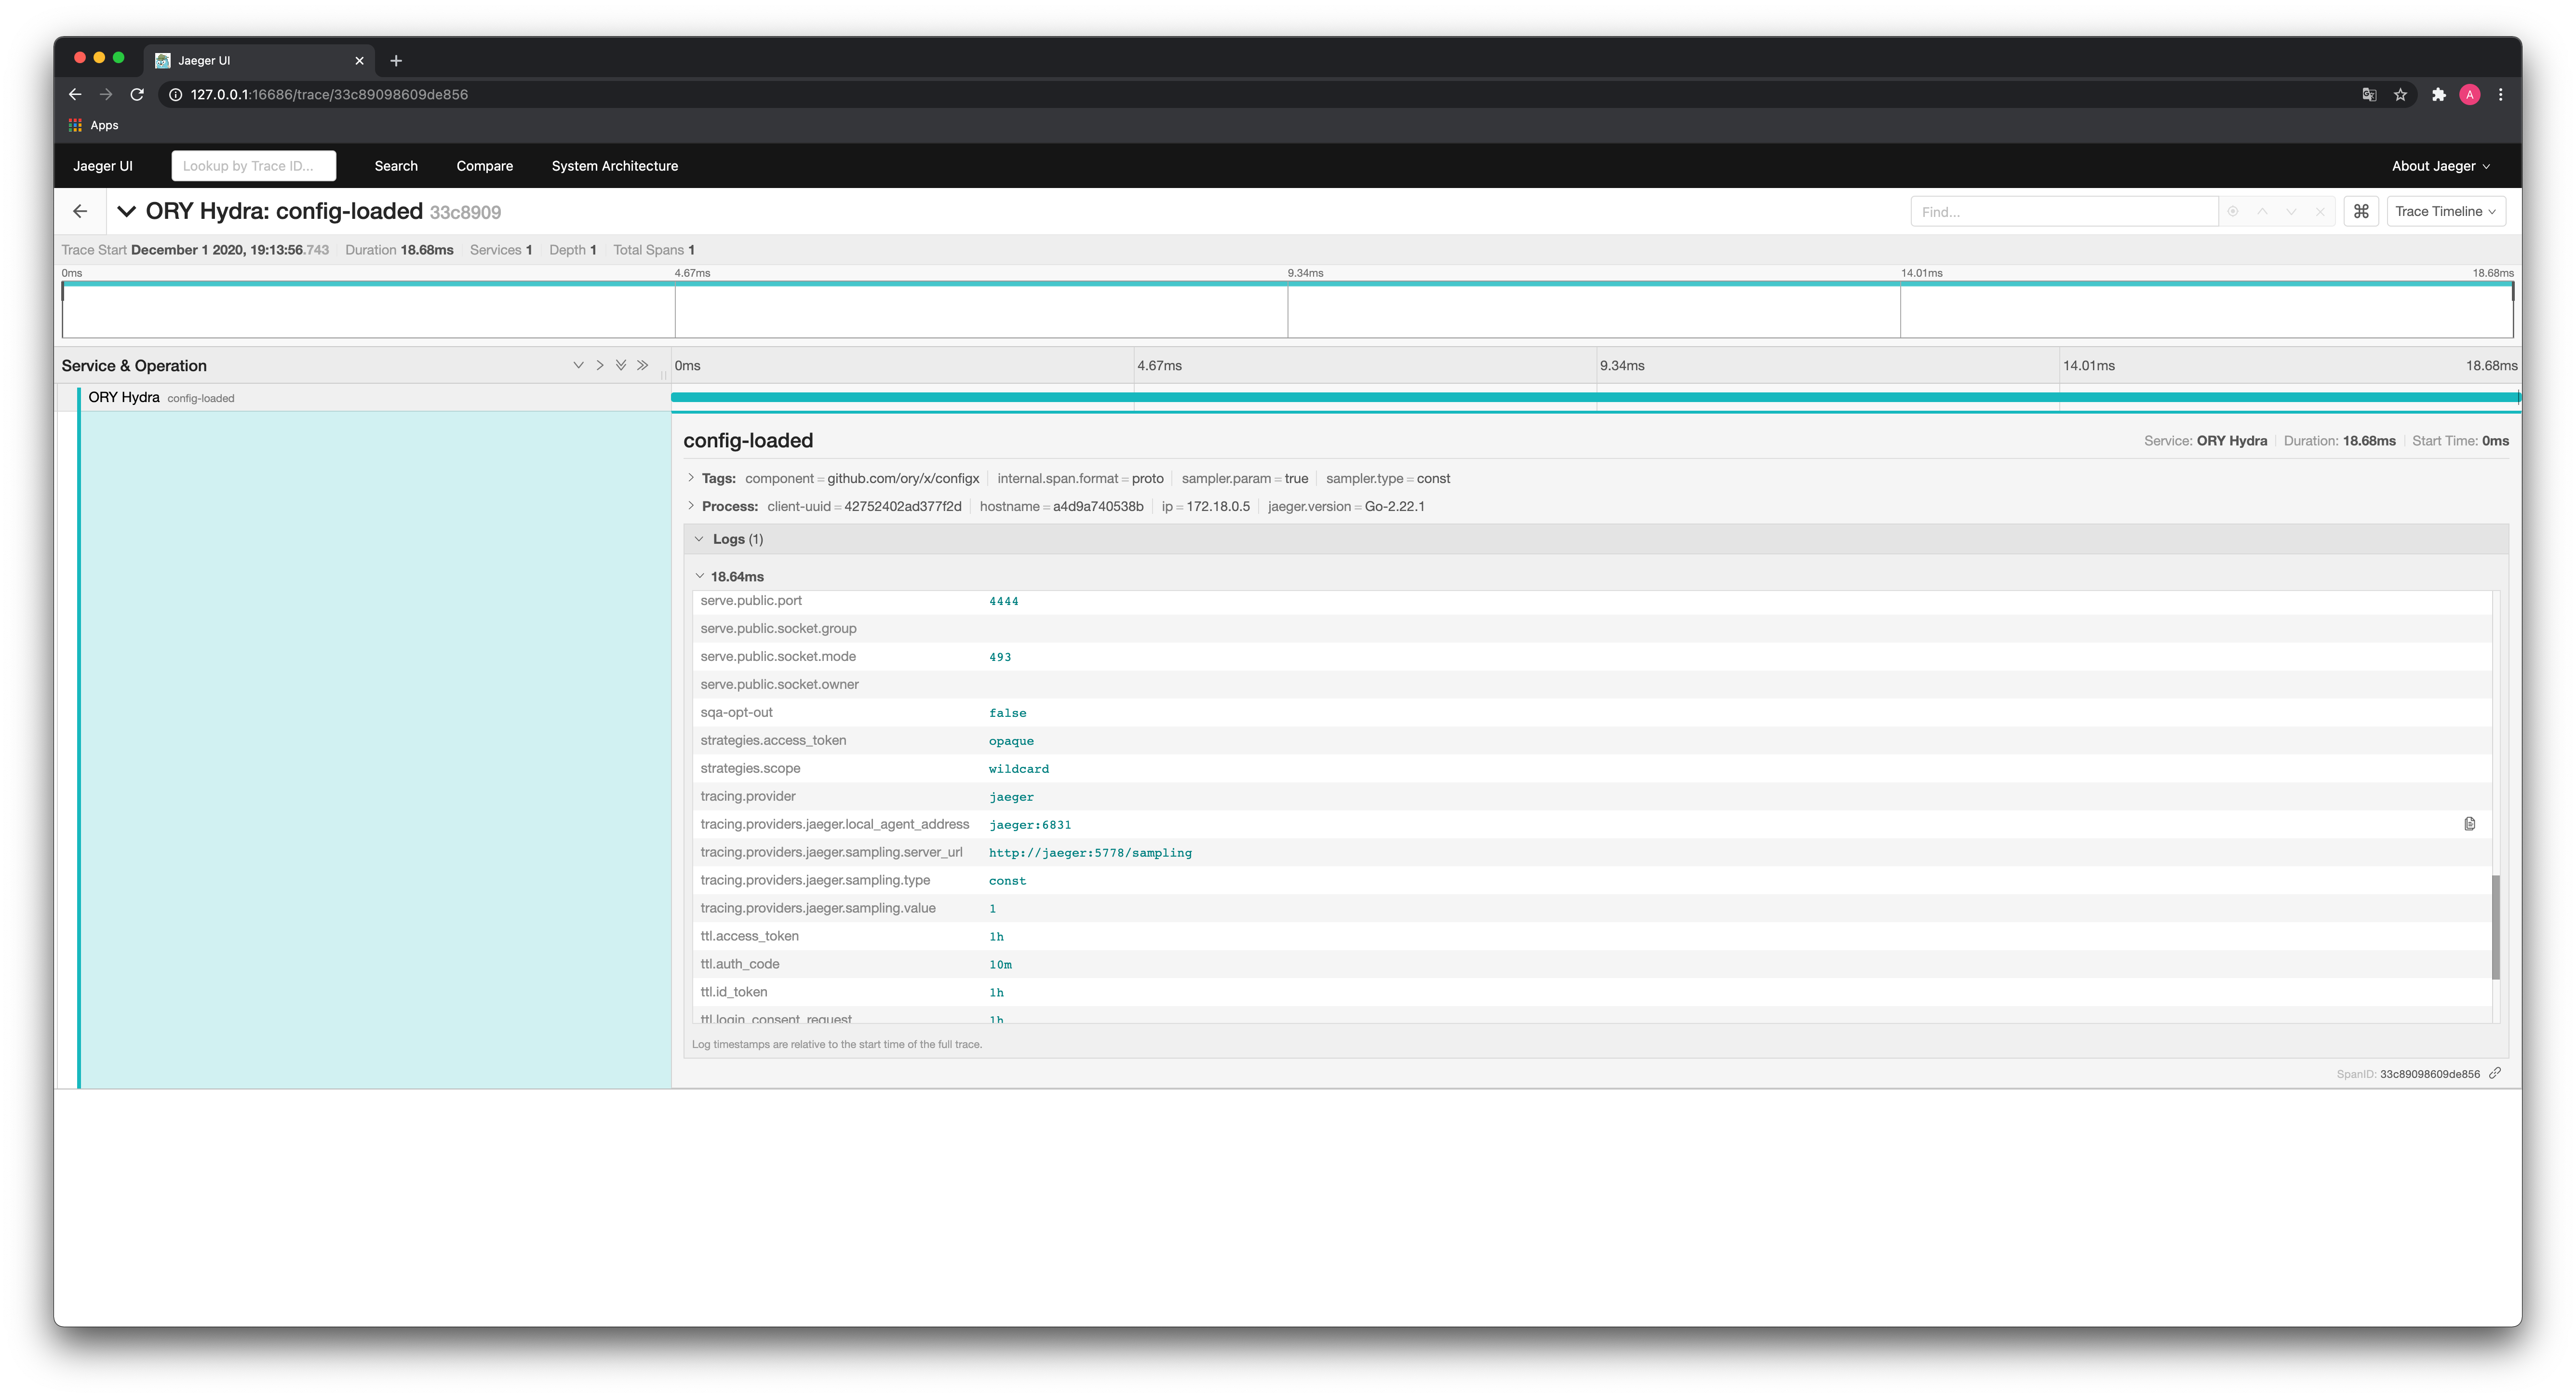
Task: Go back using the trace page arrow
Action: click(x=80, y=211)
